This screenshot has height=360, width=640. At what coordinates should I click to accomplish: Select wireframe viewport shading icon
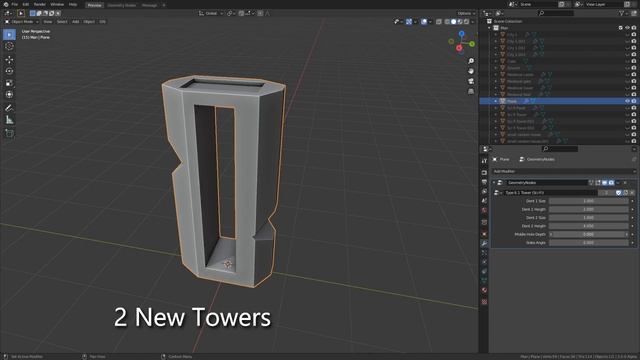tap(447, 22)
